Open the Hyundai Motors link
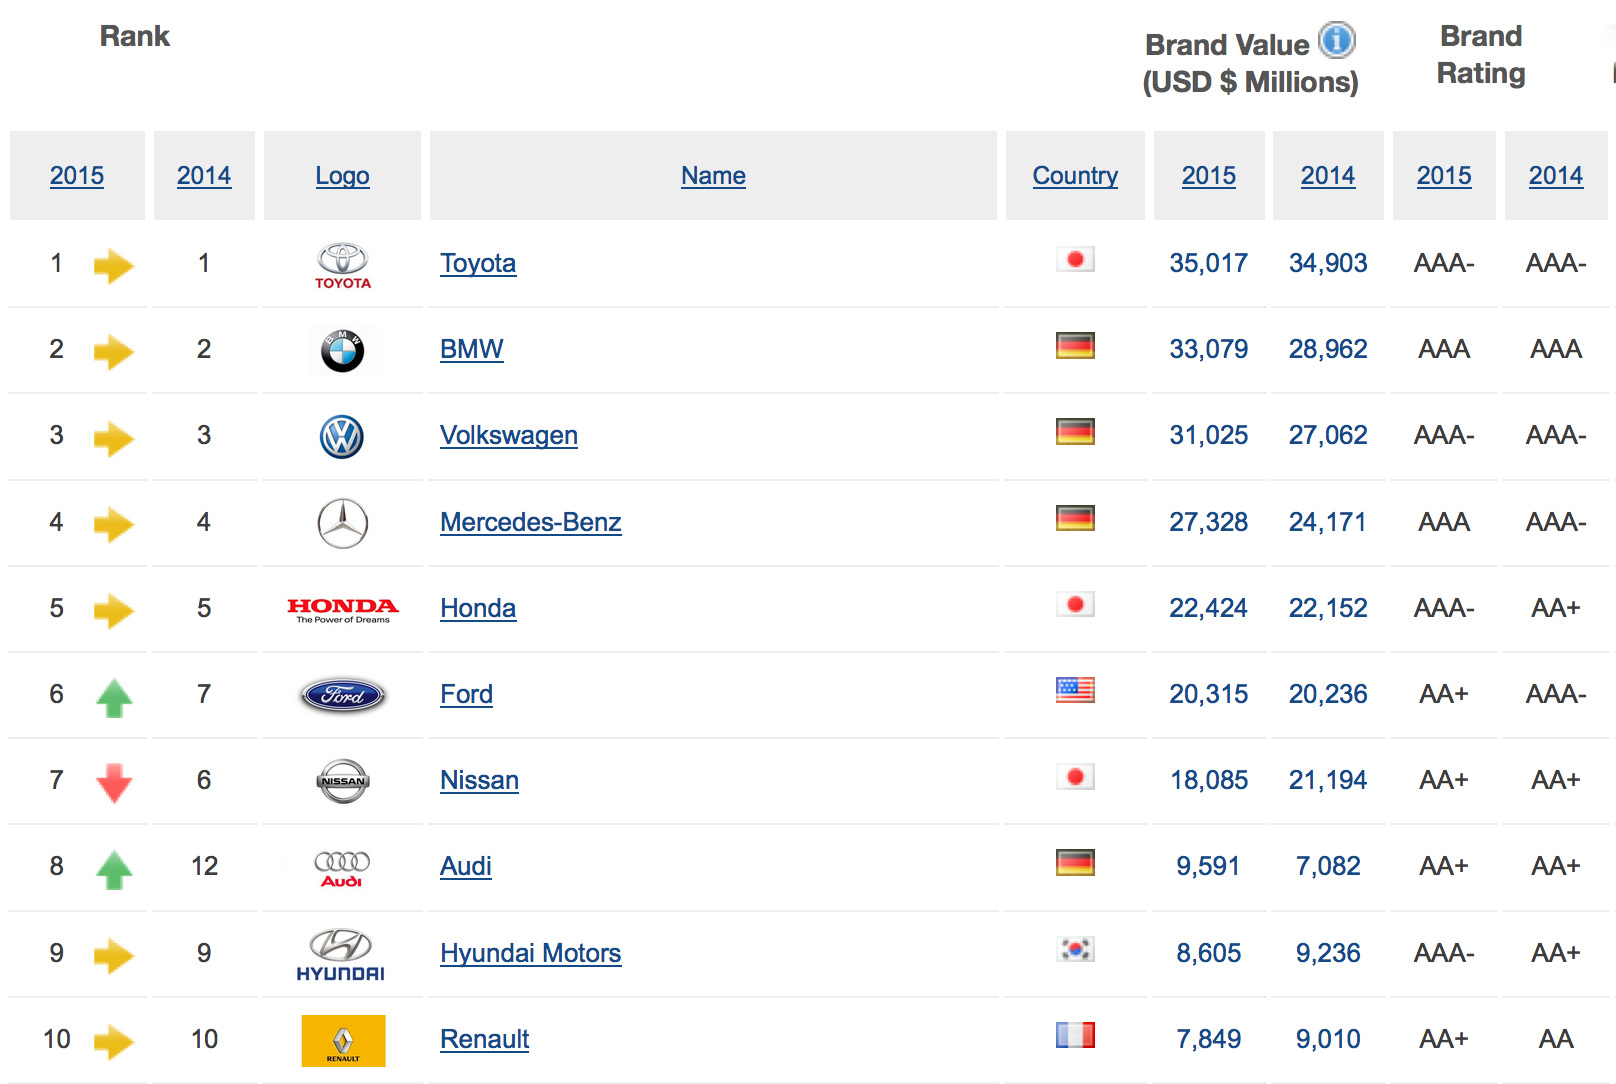 [530, 953]
